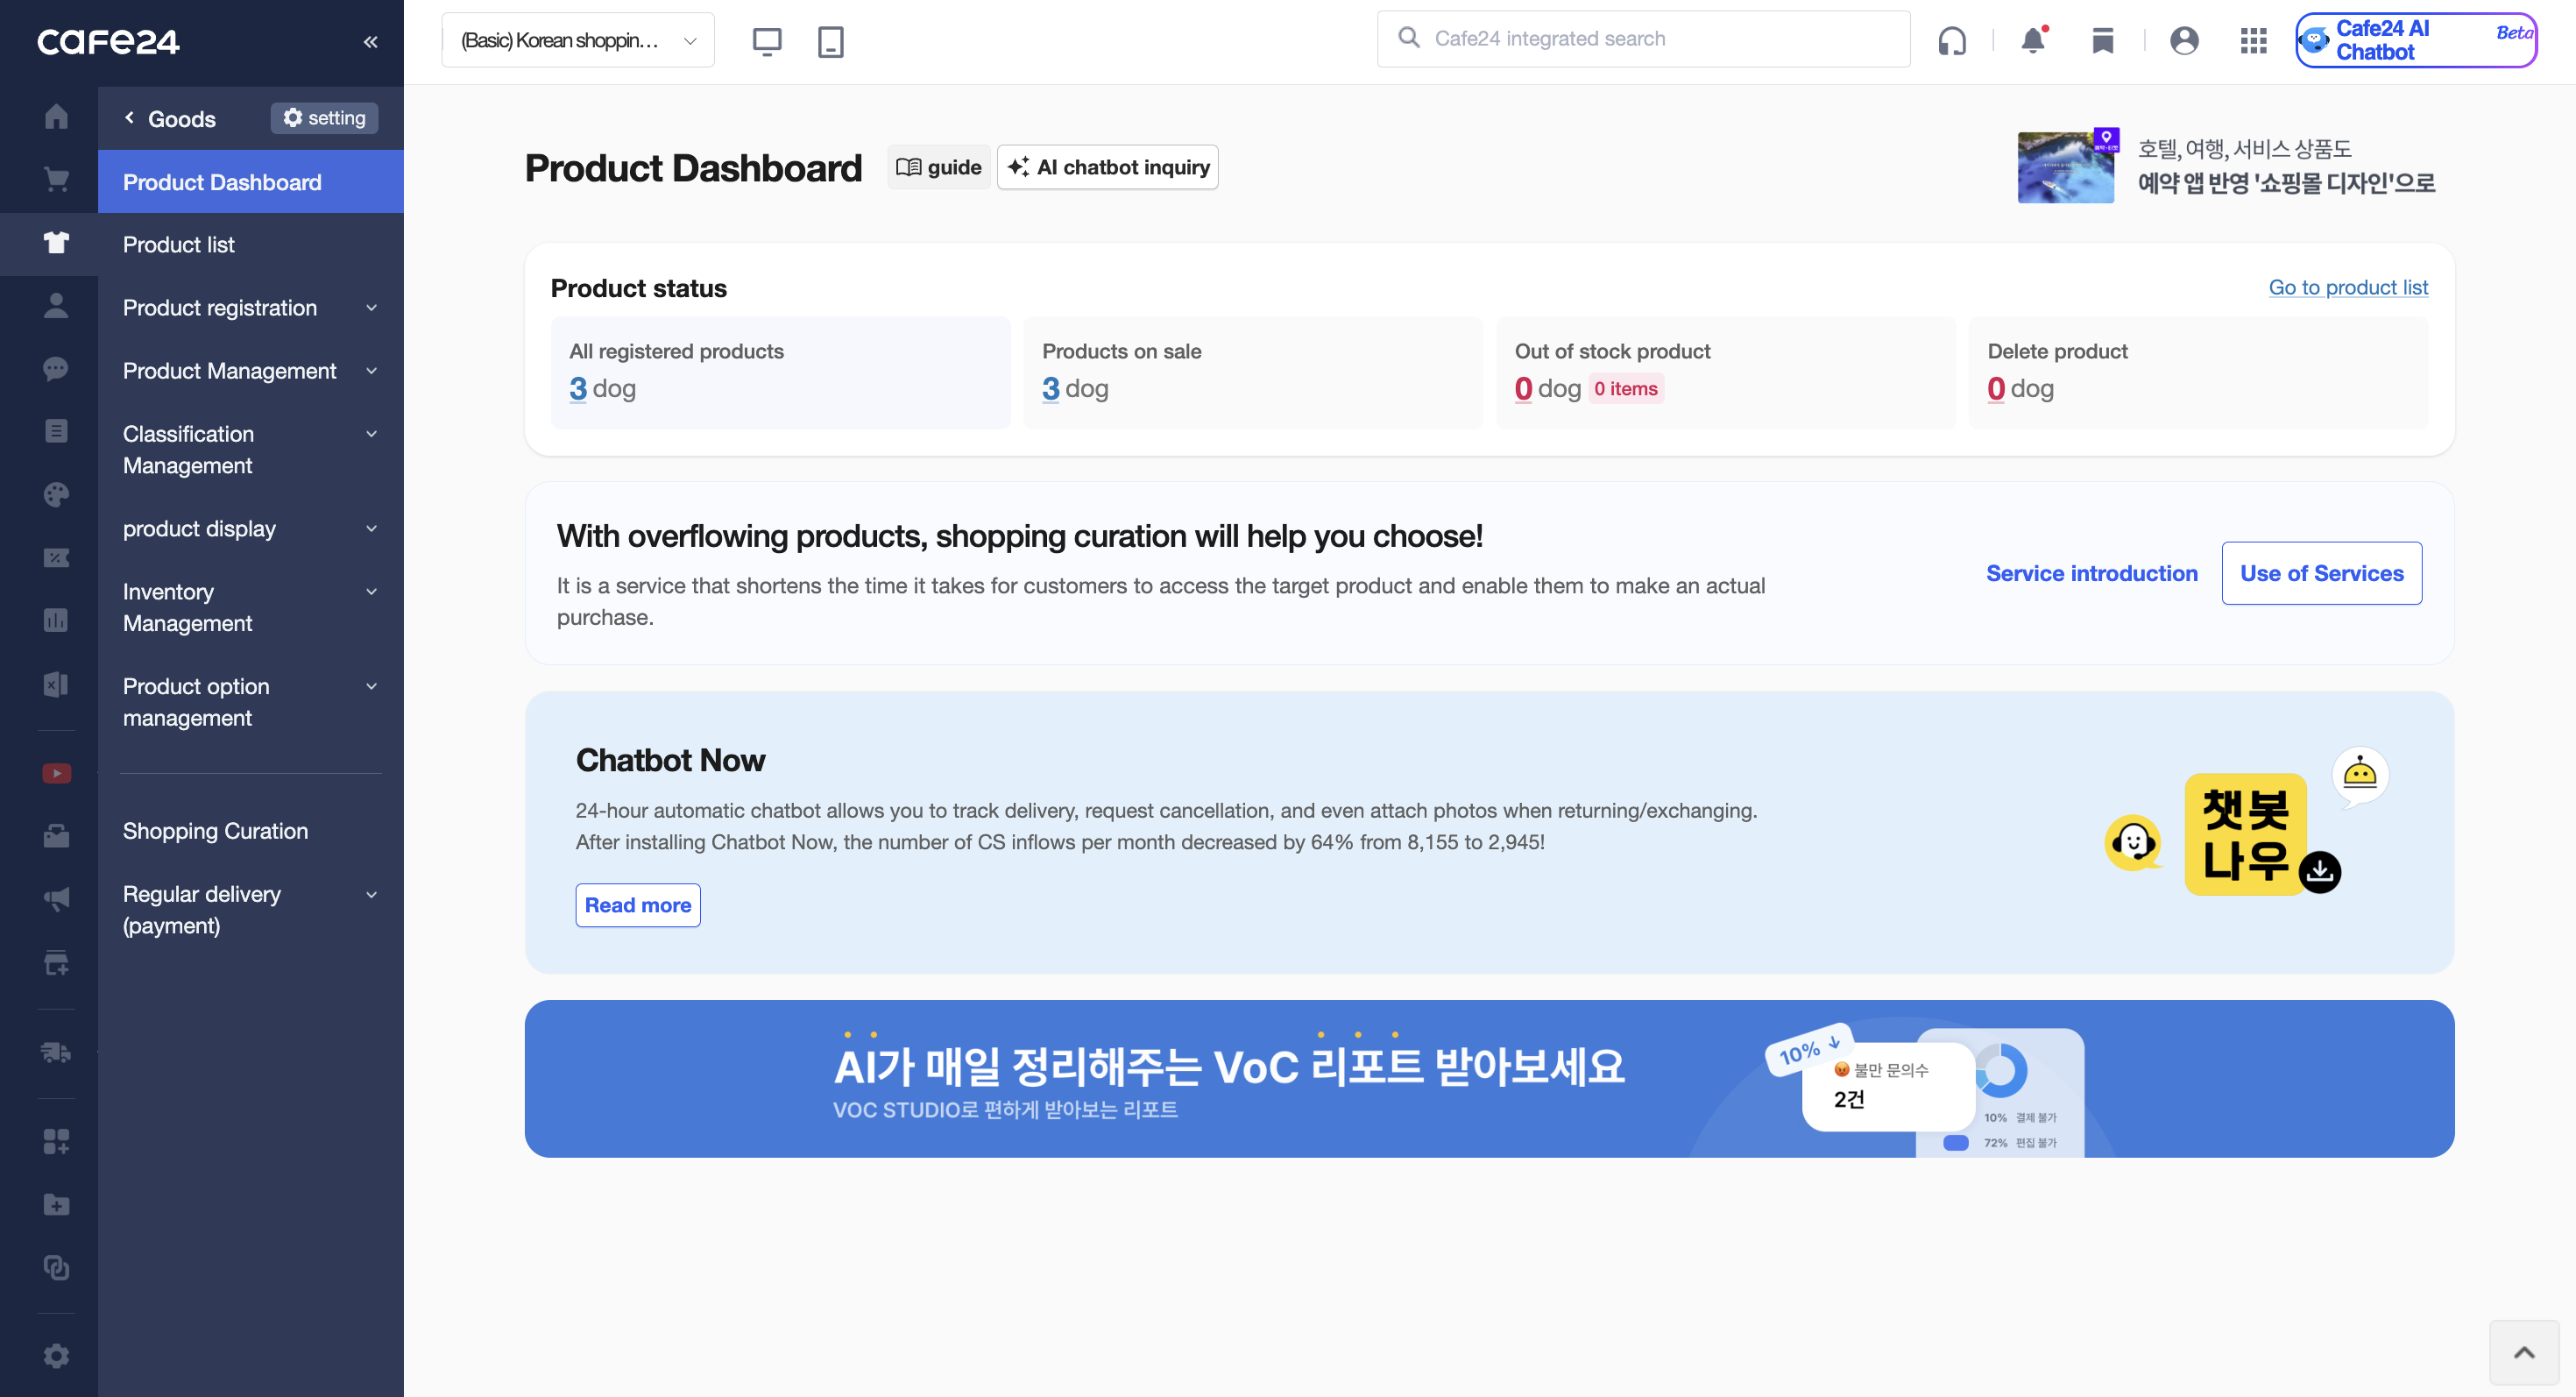Open Product list menu item

179,244
